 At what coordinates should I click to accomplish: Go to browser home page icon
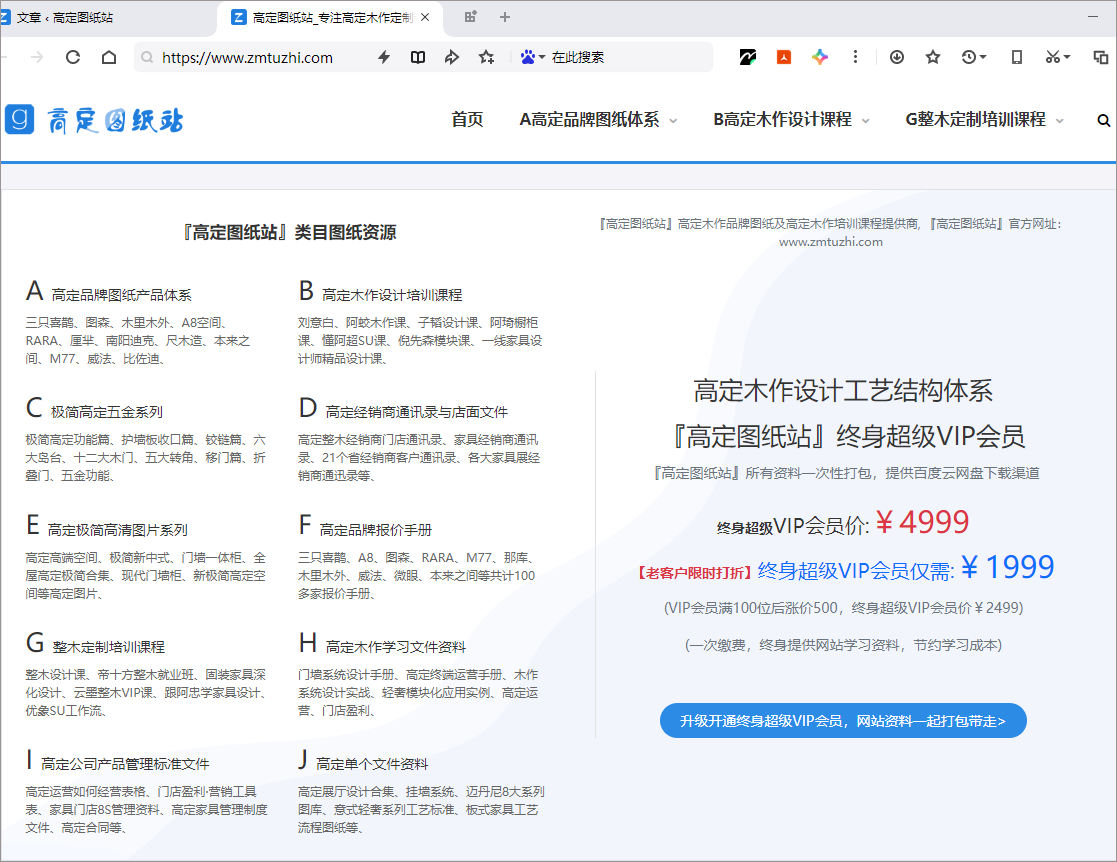[109, 57]
